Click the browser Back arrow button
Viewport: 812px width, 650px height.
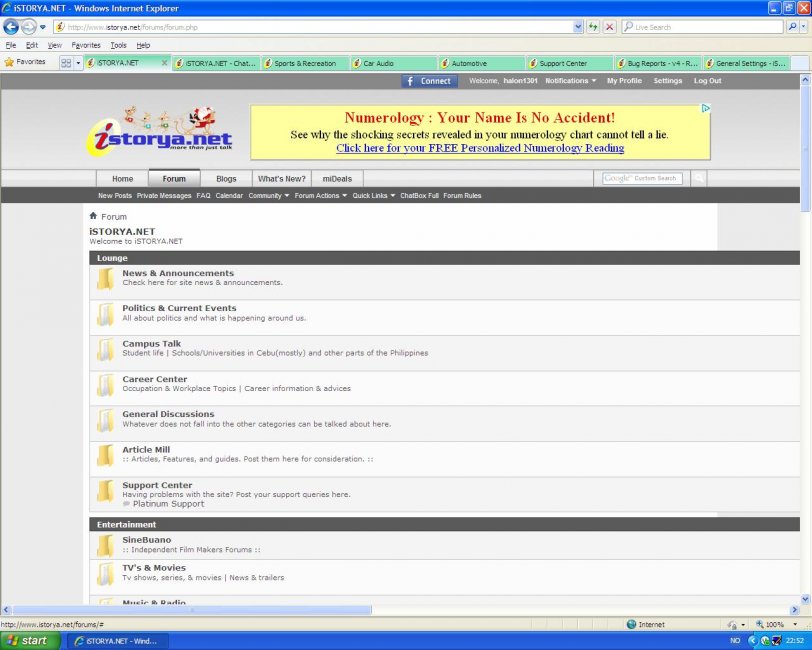point(11,27)
